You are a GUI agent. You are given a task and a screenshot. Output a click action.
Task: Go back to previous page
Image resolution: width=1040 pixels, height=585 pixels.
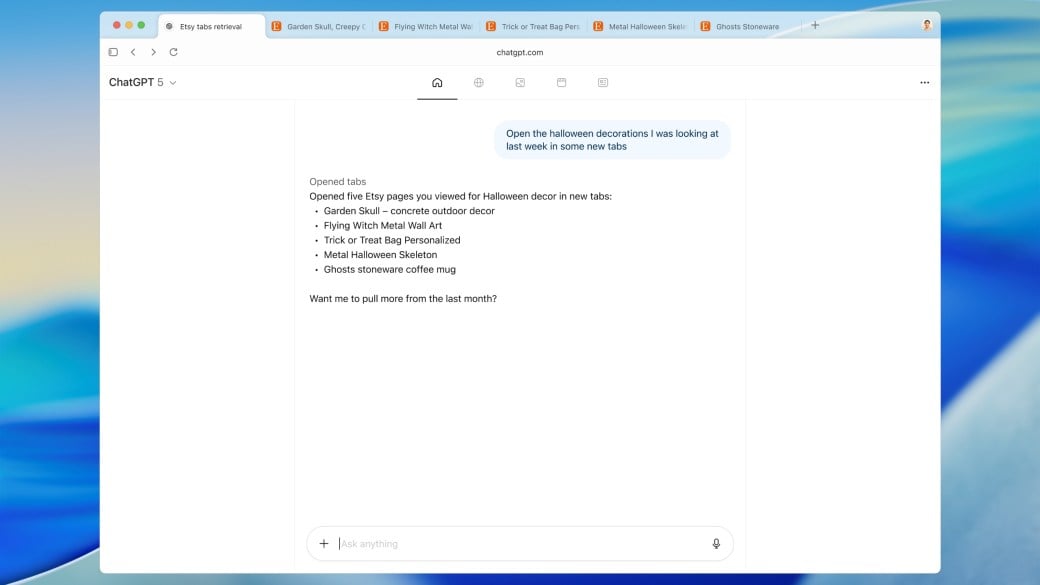[x=133, y=52]
